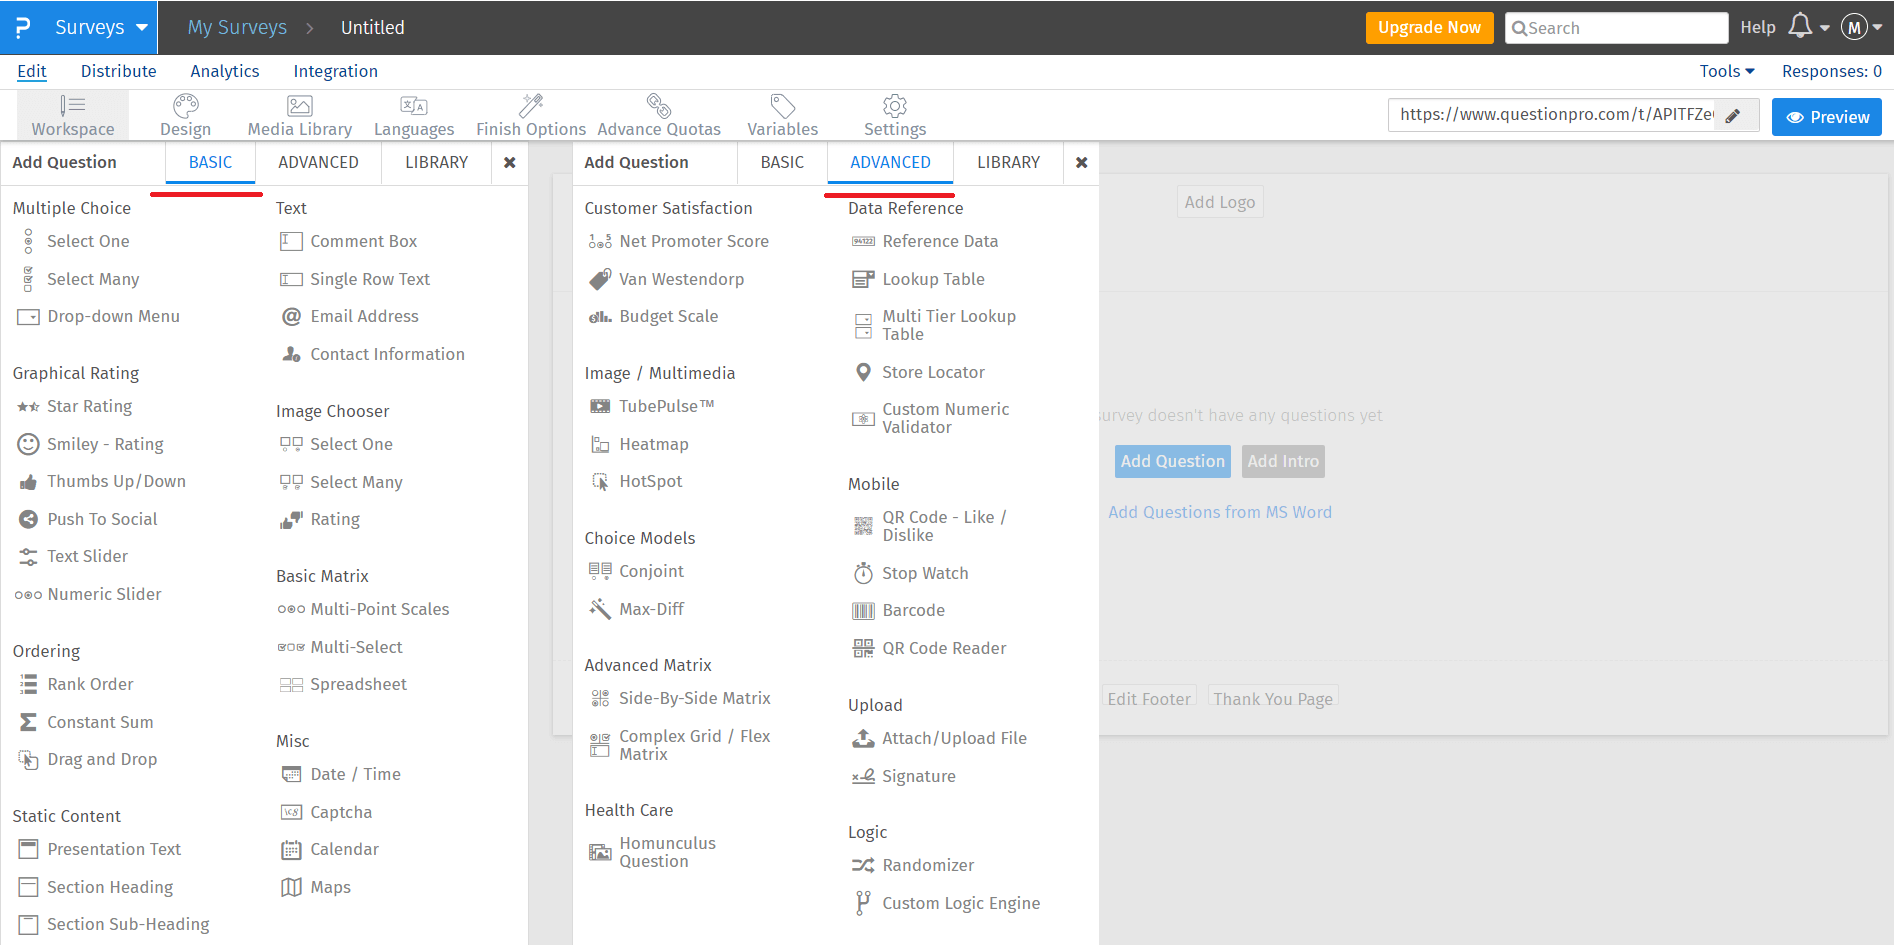Edit the survey URL with pencil icon

click(1733, 116)
